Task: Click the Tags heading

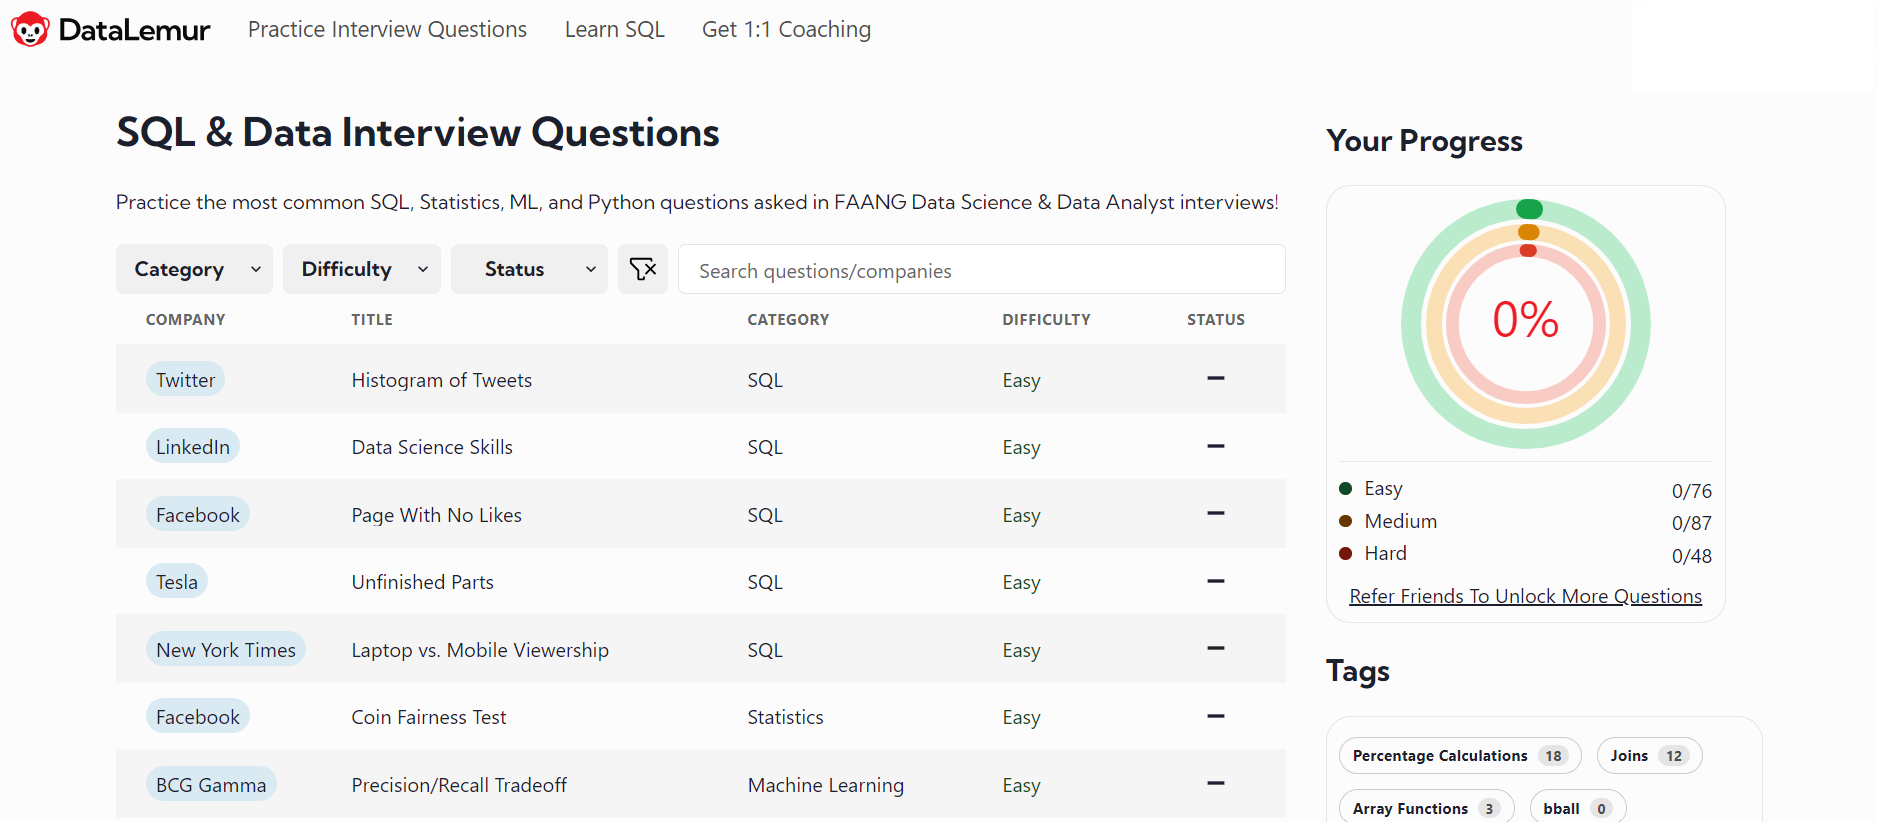Action: tap(1357, 671)
